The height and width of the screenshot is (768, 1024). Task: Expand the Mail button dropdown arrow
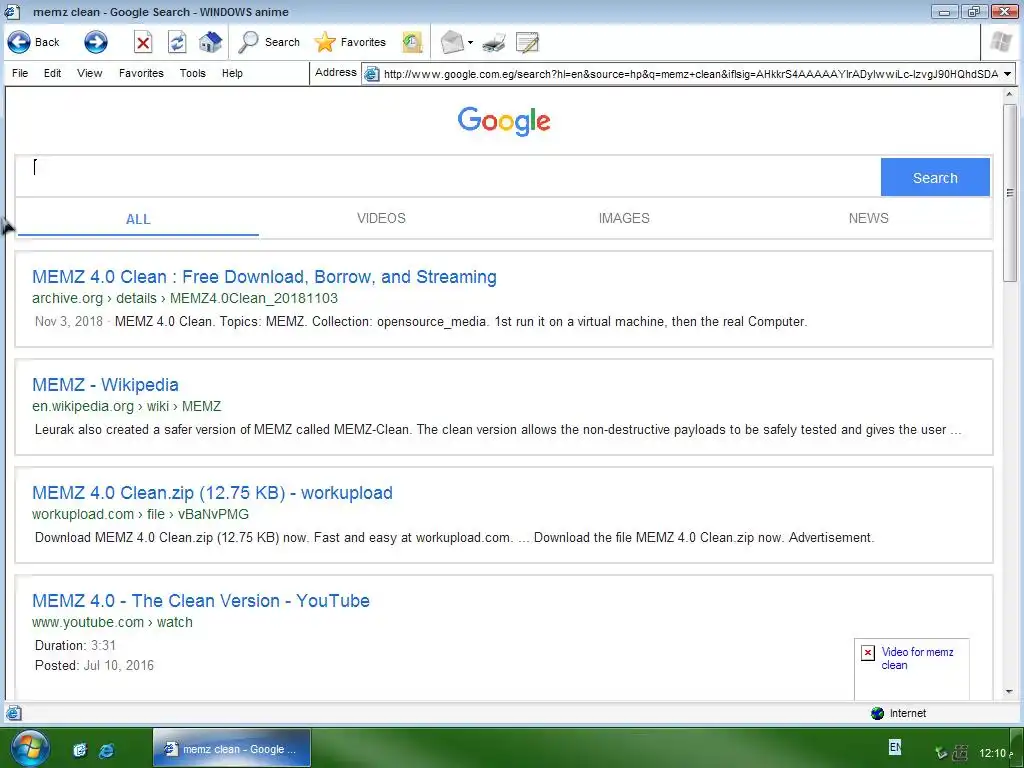tap(470, 42)
